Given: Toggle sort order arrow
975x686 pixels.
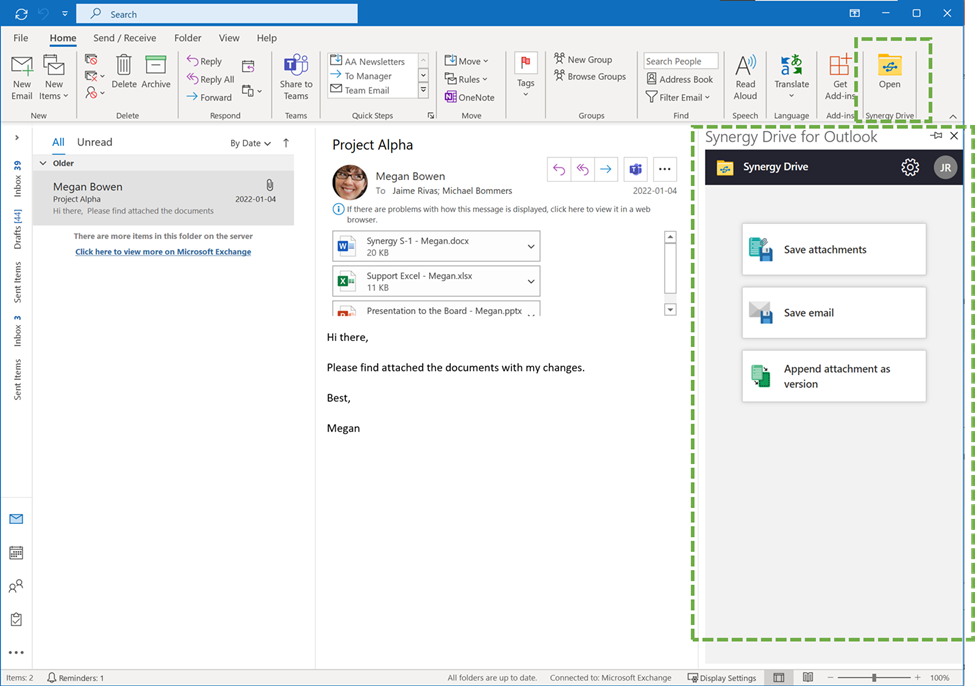Looking at the screenshot, I should pyautogui.click(x=286, y=143).
